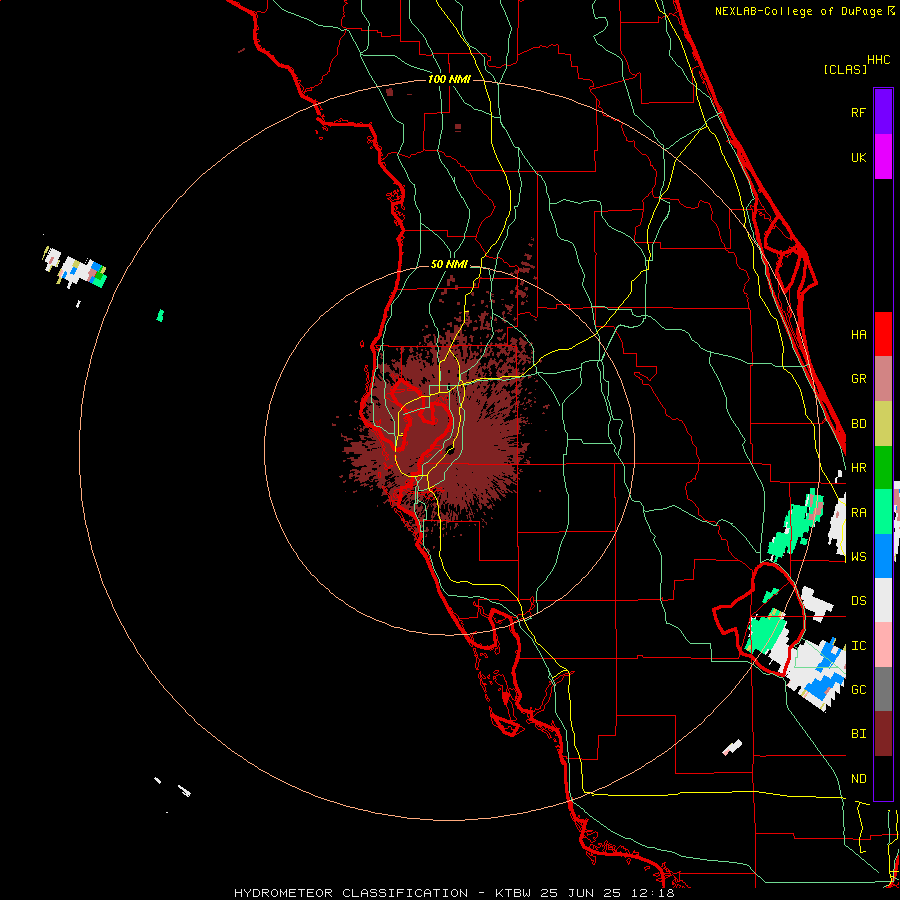Image resolution: width=900 pixels, height=900 pixels.
Task: Pick the white DS legend swatch
Action: pos(883,600)
